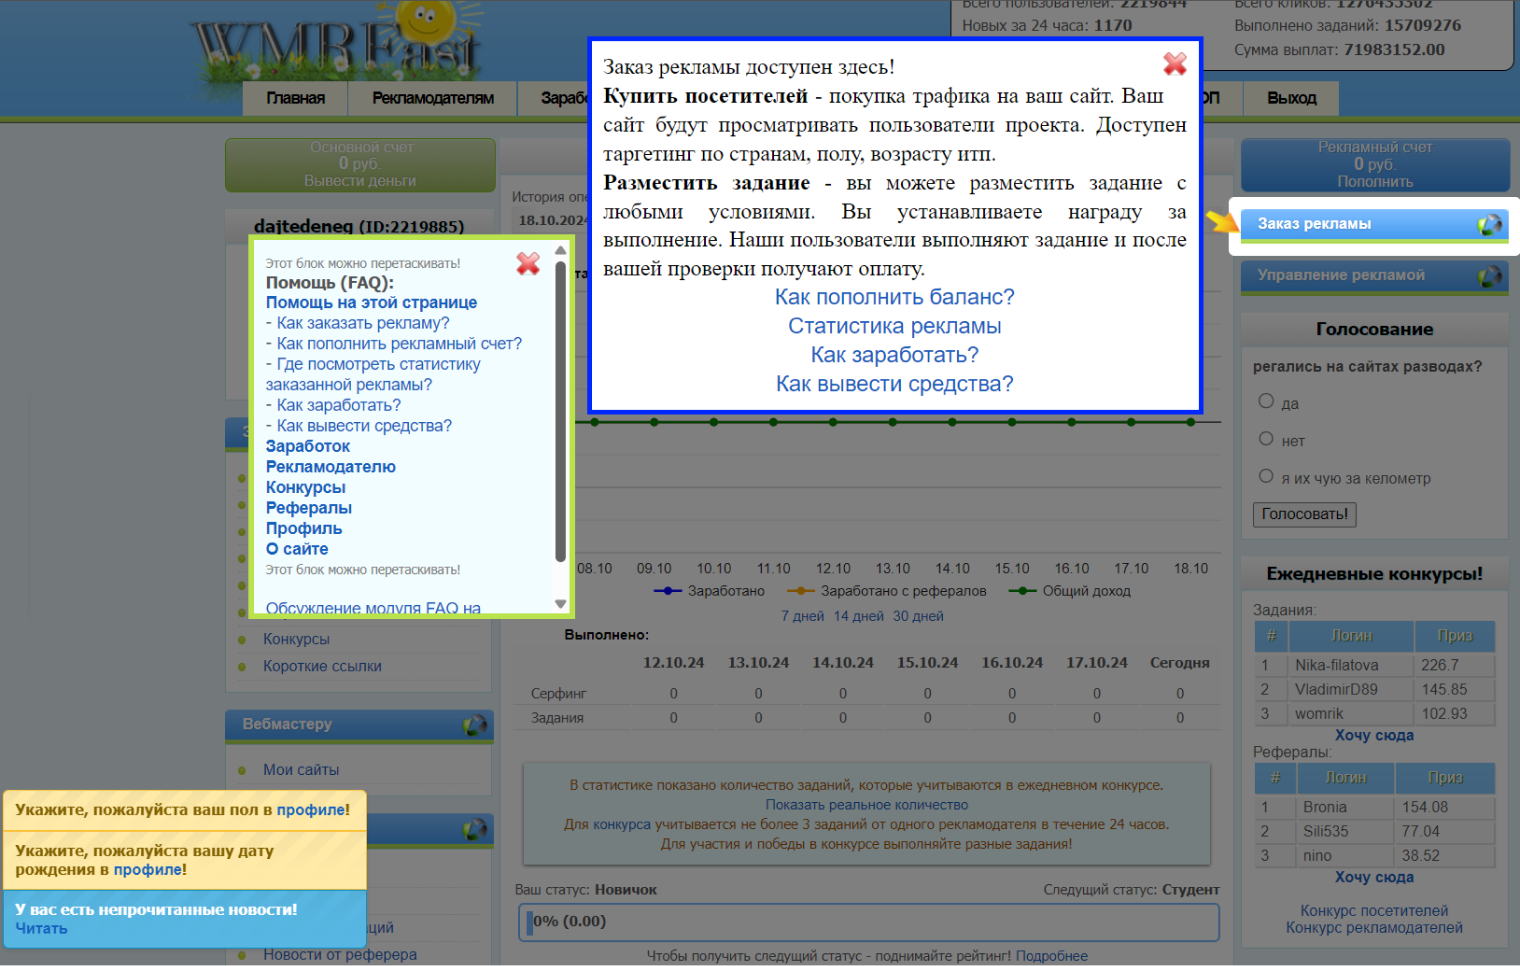Click FAQ block scroll up arrow
Viewport: 1520px width, 966px height.
pos(561,250)
